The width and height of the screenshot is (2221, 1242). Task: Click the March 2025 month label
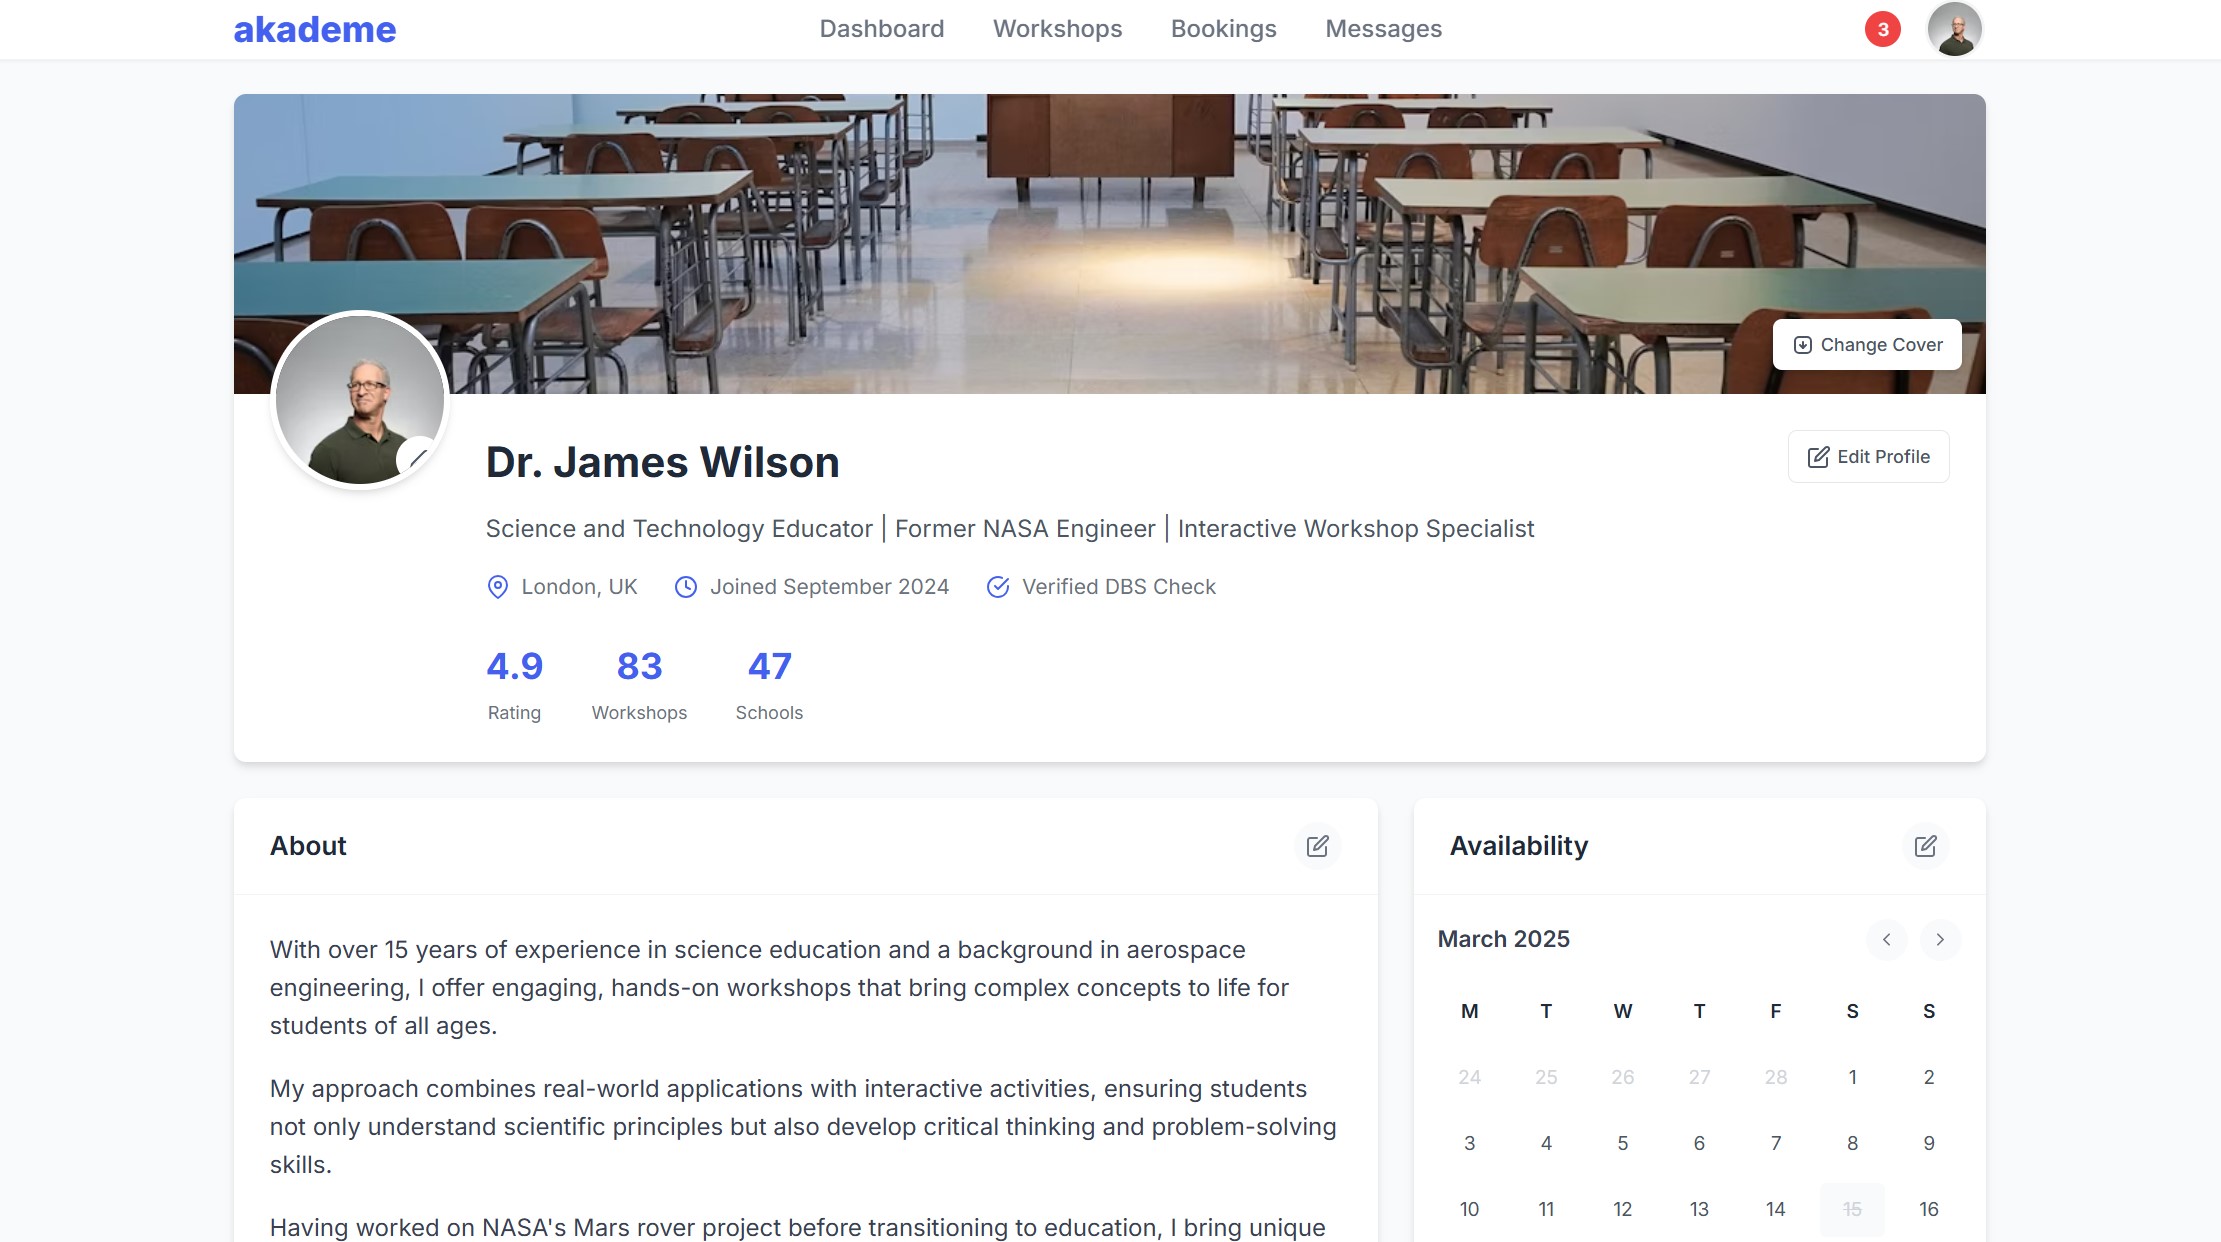1503,939
